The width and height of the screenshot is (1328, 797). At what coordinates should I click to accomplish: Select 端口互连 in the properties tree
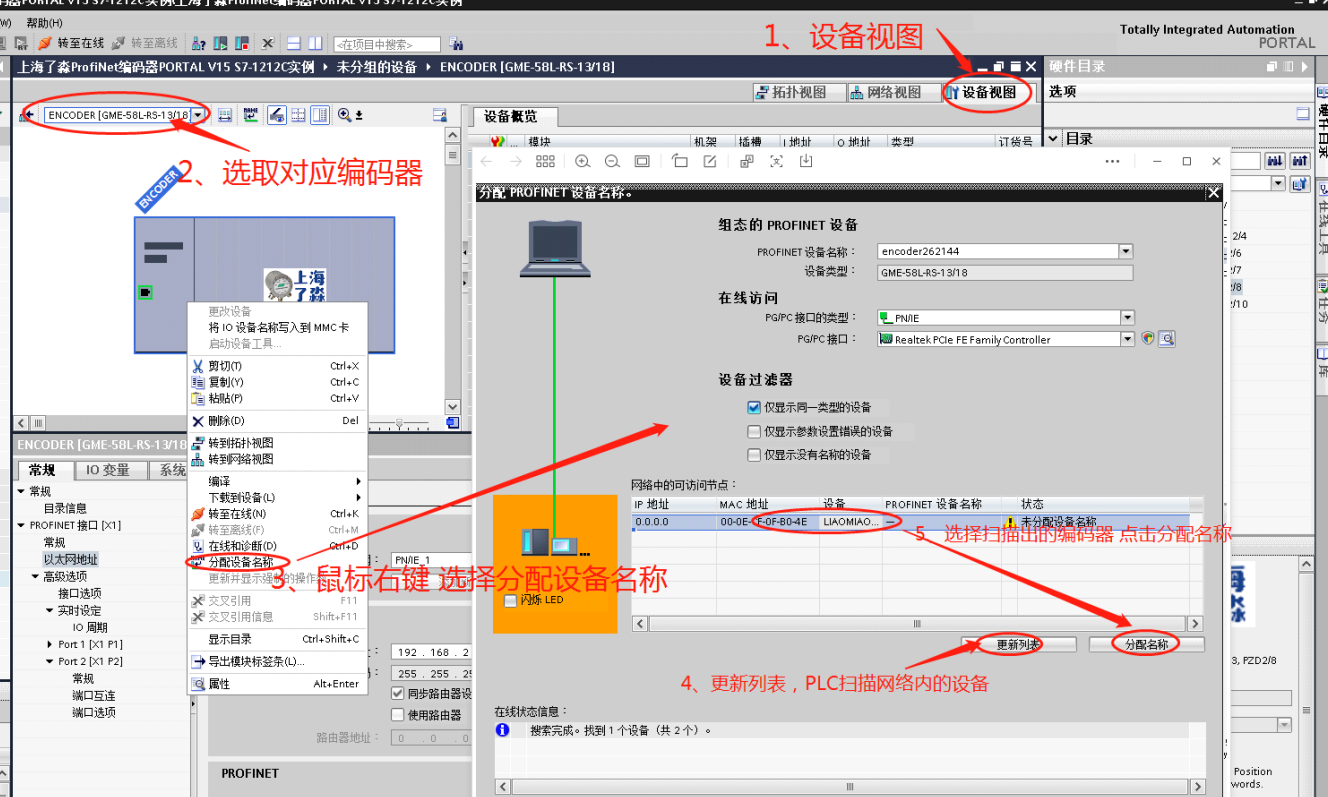coord(93,695)
